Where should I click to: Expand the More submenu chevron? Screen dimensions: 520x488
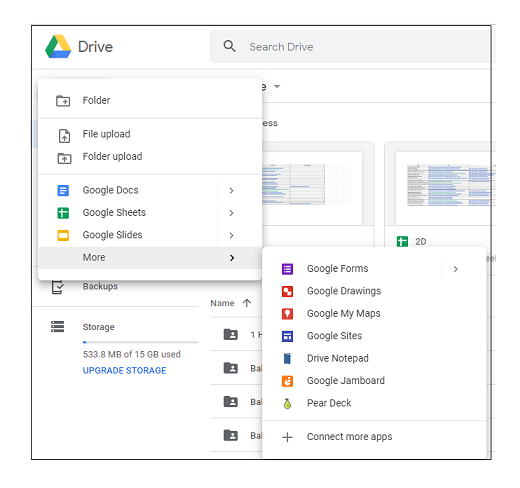tap(232, 258)
